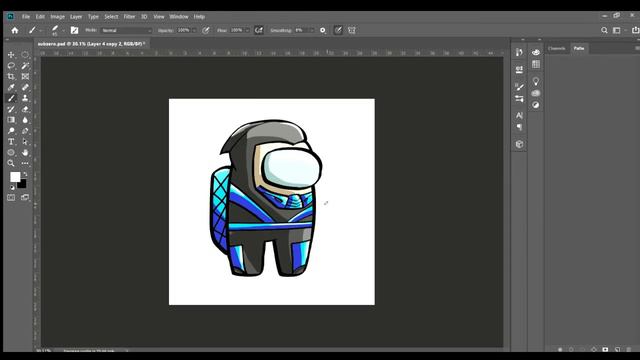Reset default foreground and background colors
This screenshot has width=640, height=360.
[x=12, y=187]
